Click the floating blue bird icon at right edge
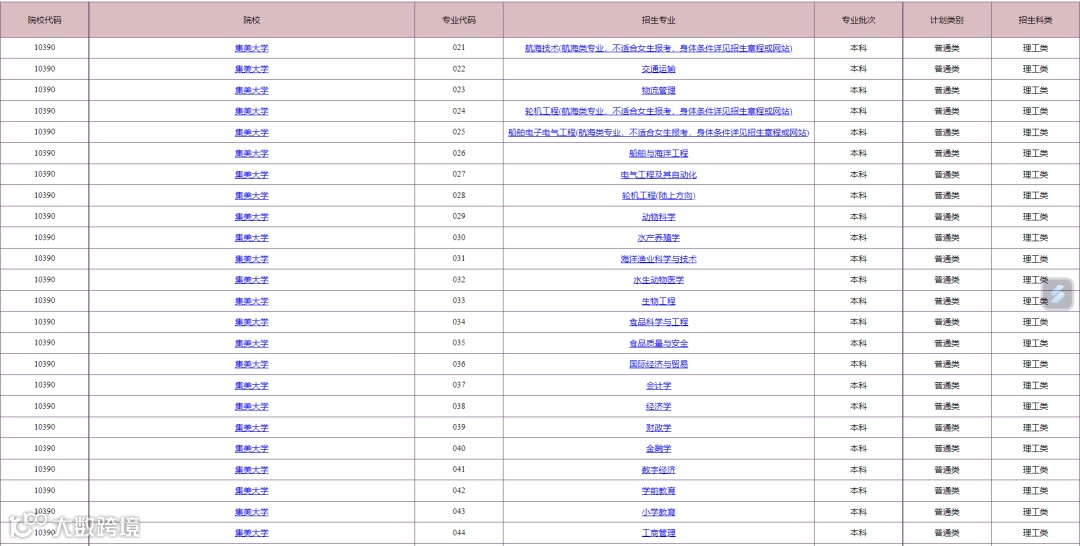This screenshot has width=1080, height=546. pyautogui.click(x=1058, y=293)
